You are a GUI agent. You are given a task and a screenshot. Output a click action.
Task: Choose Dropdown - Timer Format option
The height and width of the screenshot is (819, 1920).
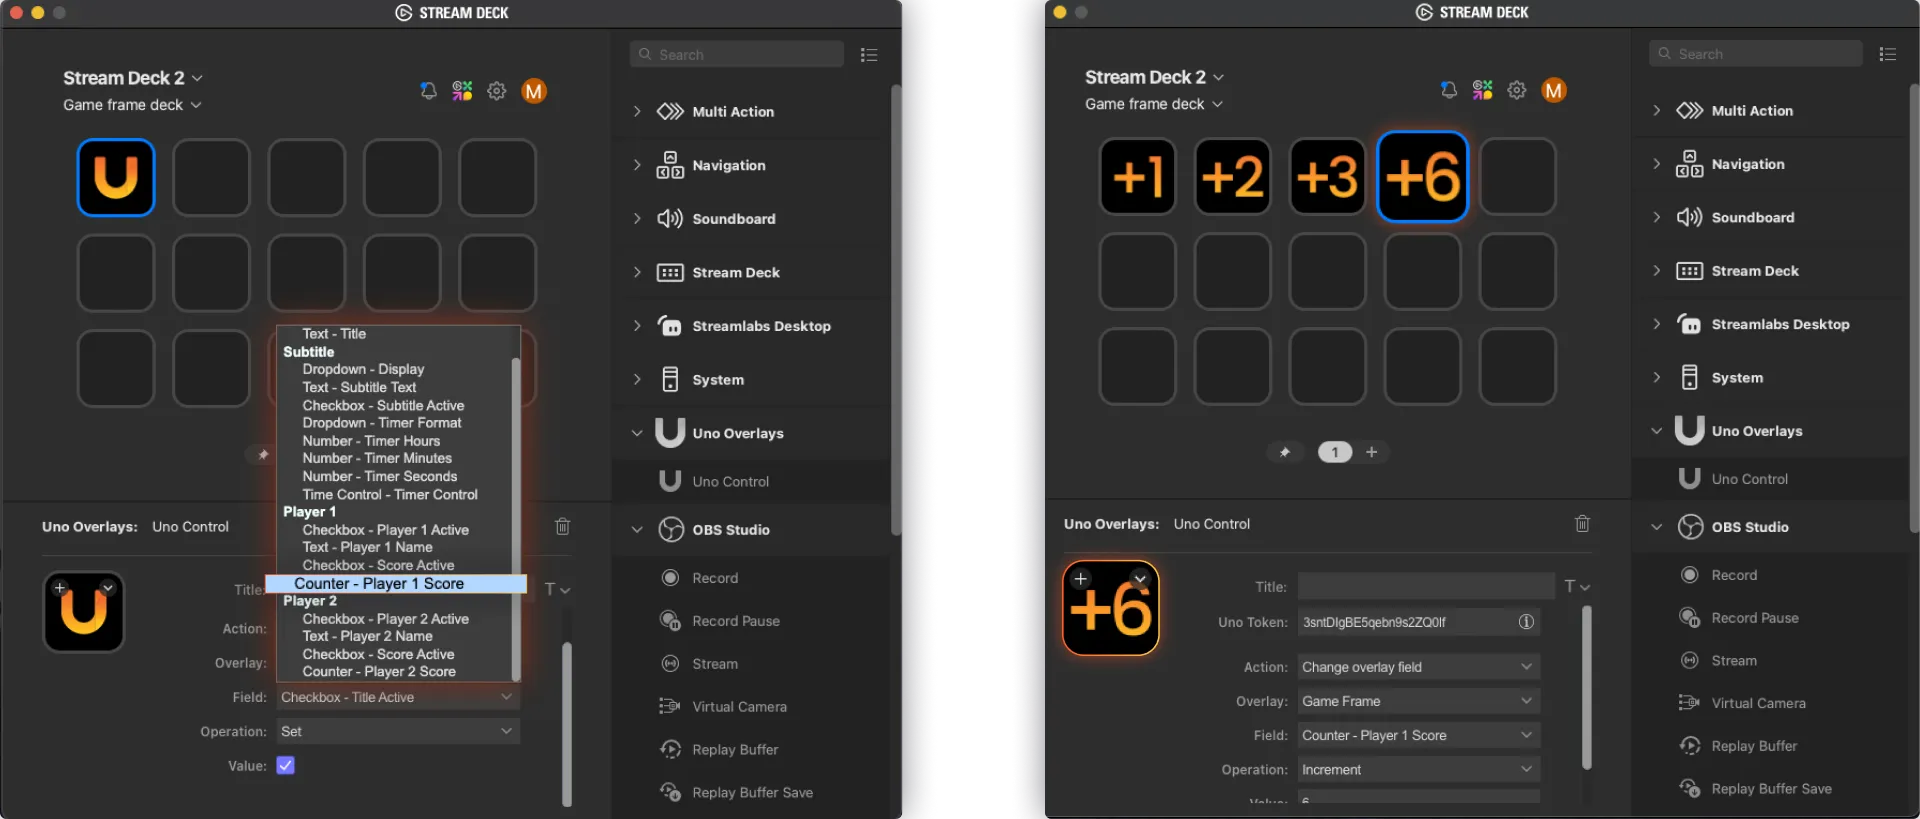click(382, 423)
